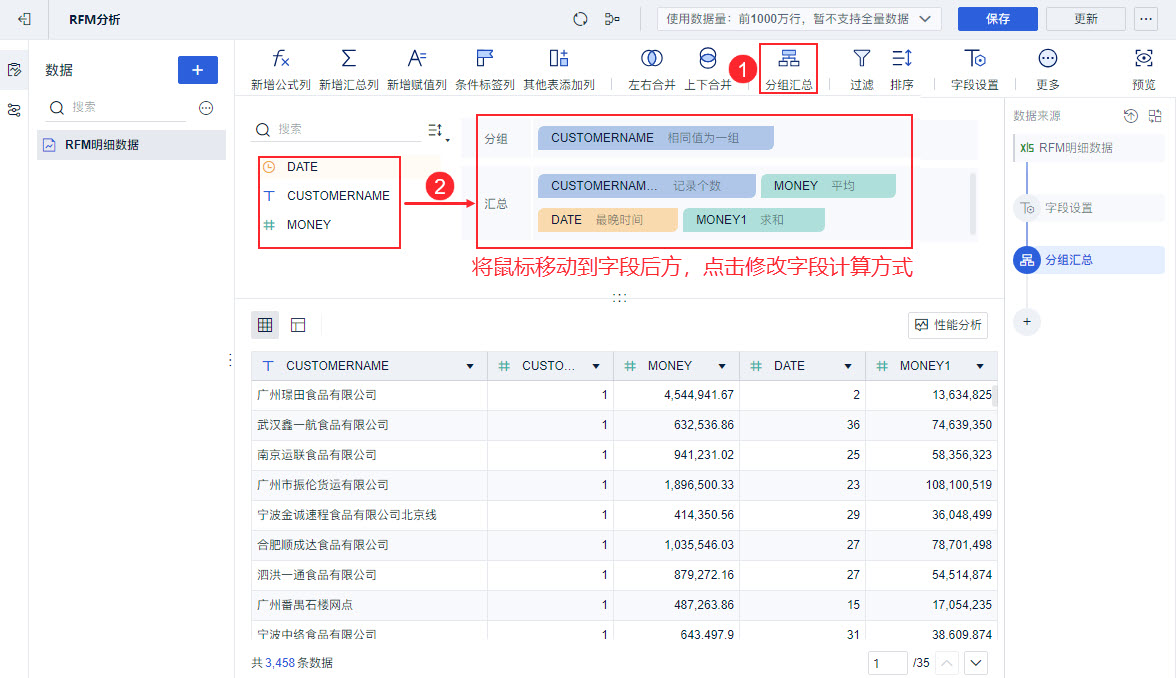
Task: Click the refresh circle icon in top bar
Action: click(580, 19)
